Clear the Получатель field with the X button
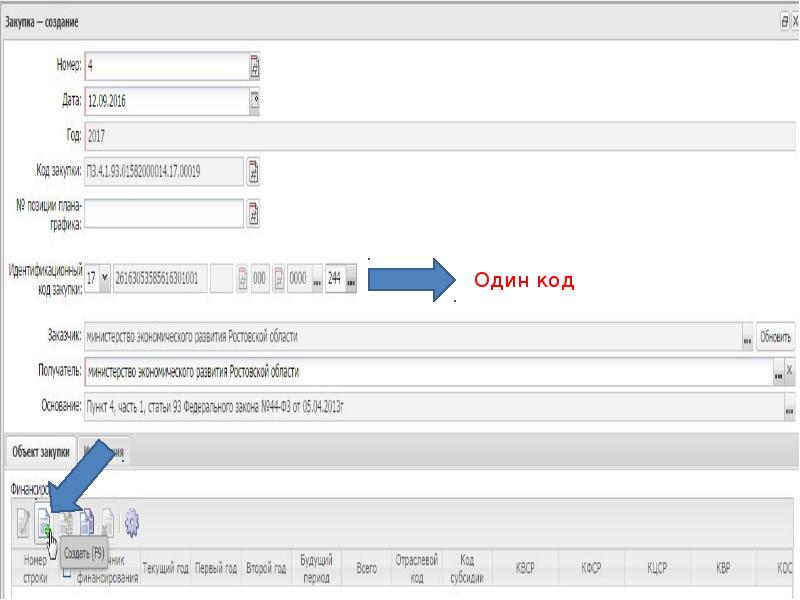This screenshot has height=600, width=800. point(789,371)
